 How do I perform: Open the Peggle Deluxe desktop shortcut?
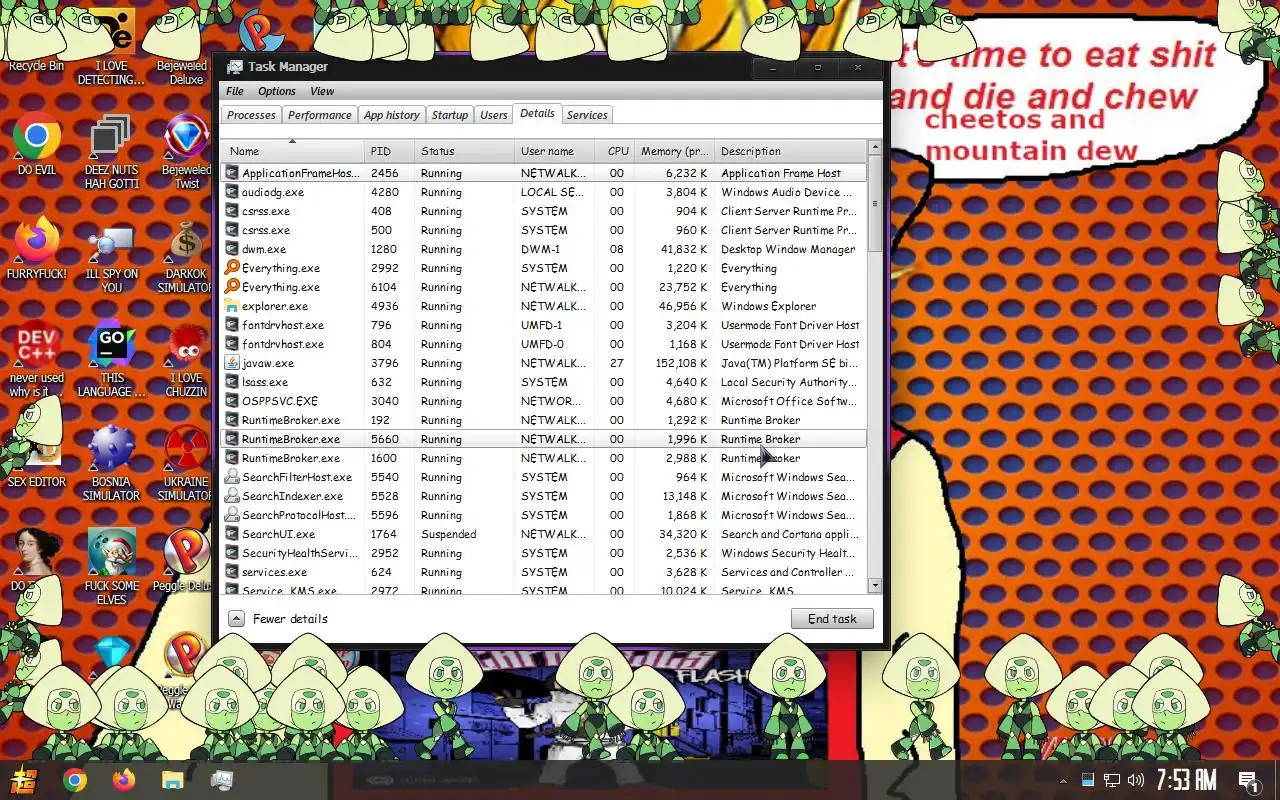coord(186,560)
